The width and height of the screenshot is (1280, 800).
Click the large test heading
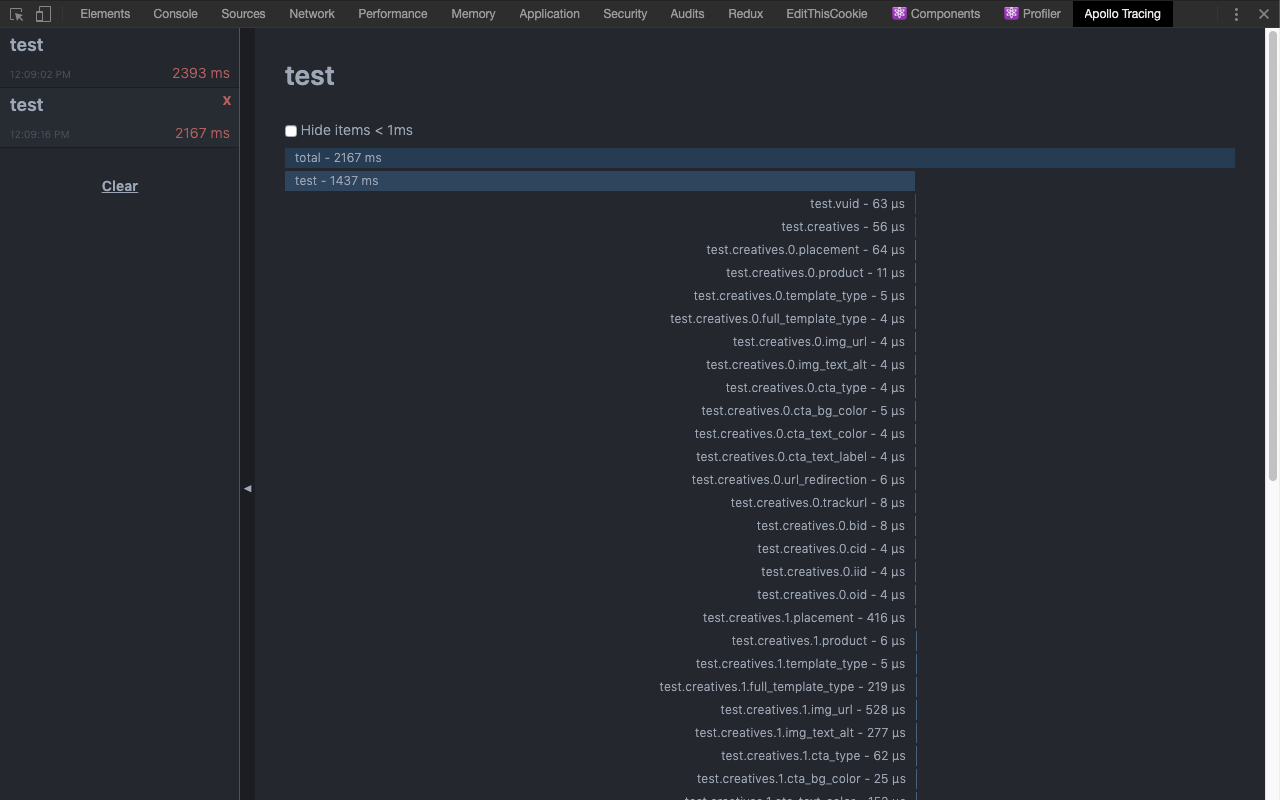pos(310,76)
